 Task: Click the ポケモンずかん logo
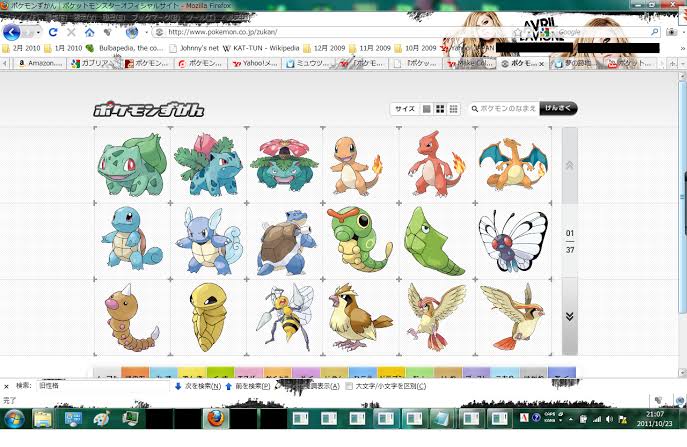(x=149, y=110)
